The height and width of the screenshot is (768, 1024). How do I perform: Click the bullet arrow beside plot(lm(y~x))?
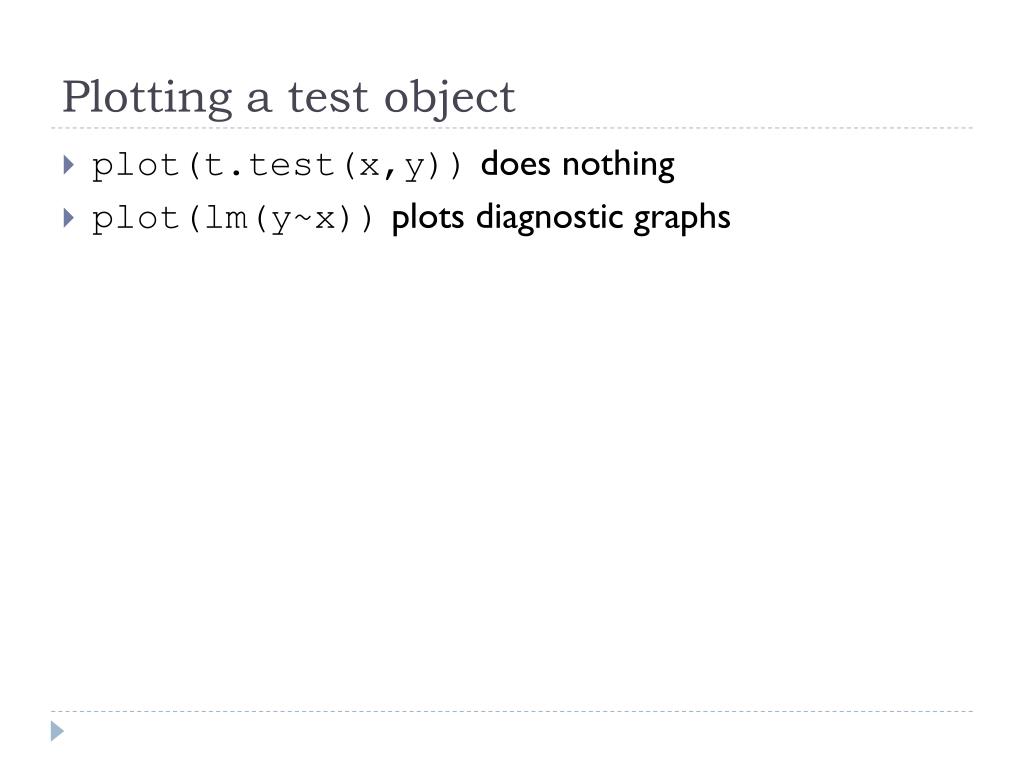coord(69,217)
